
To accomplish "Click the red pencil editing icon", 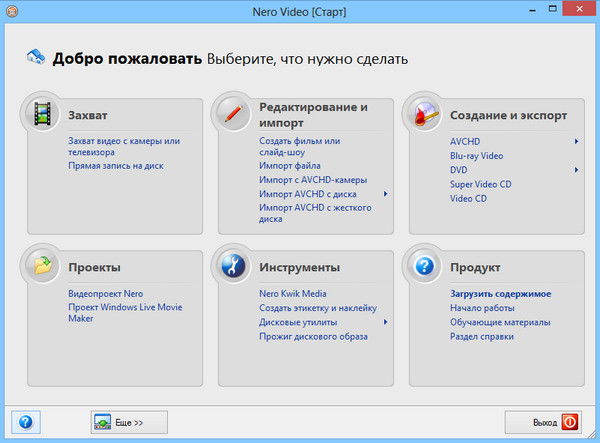I will [232, 114].
